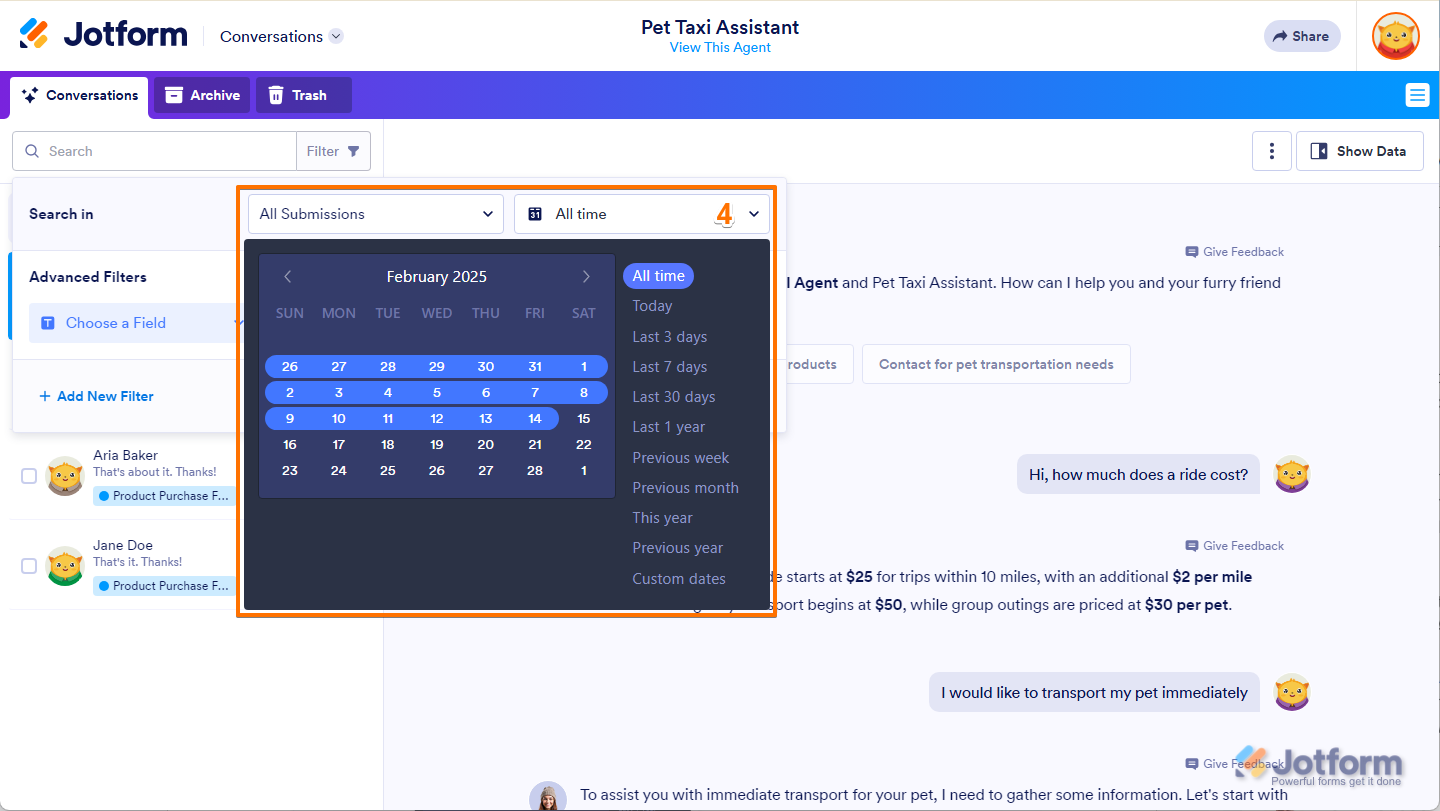Open the user avatar menu
The image size is (1440, 811).
tap(1396, 36)
